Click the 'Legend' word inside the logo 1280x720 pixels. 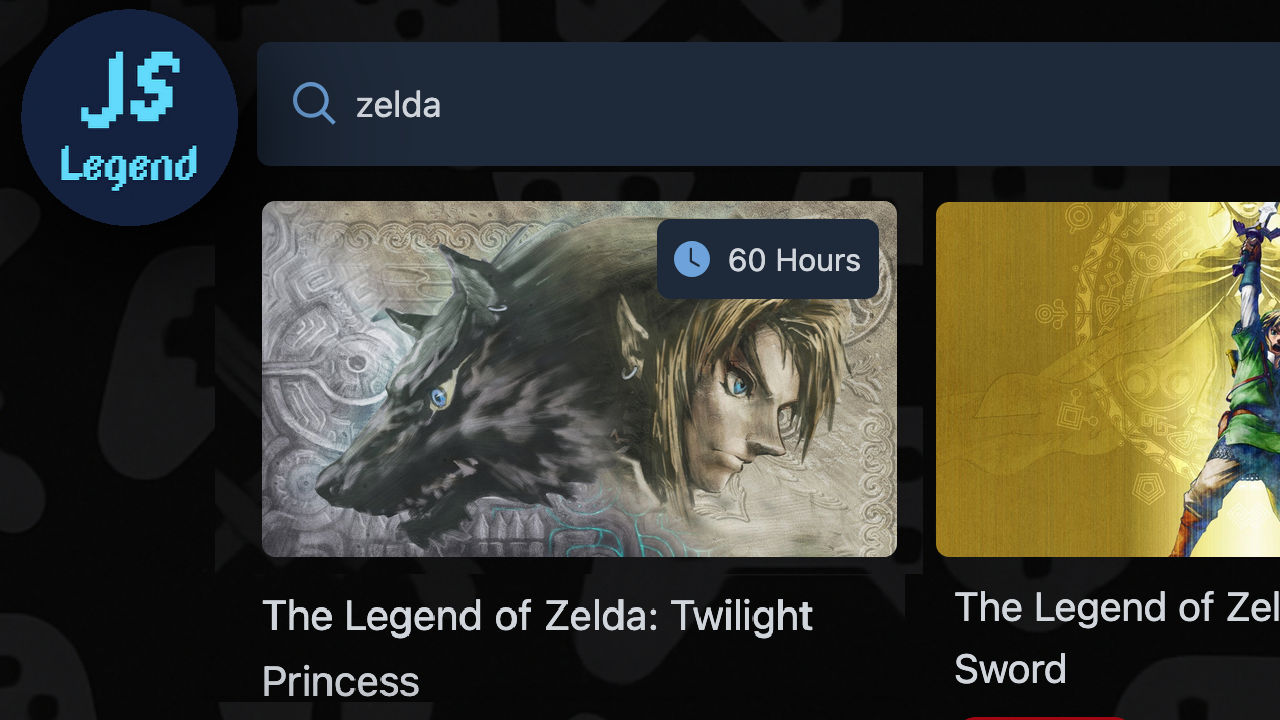pyautogui.click(x=129, y=166)
